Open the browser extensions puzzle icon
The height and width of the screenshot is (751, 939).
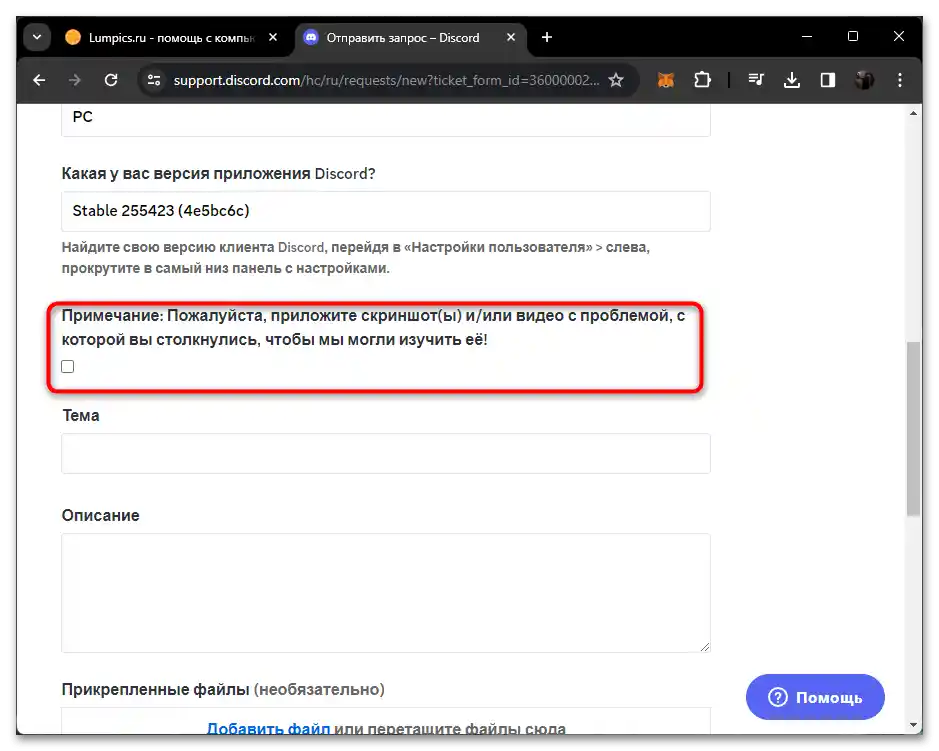pos(703,80)
